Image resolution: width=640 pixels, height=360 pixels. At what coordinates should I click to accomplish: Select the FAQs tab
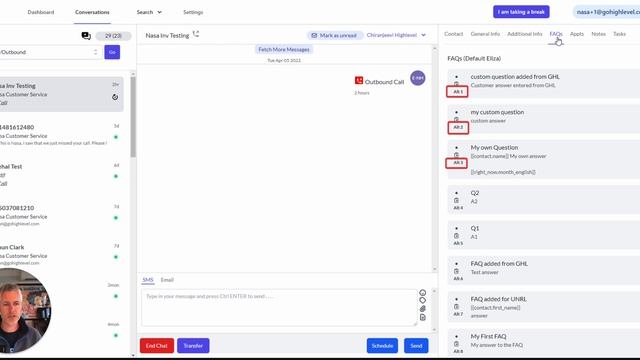pos(556,34)
